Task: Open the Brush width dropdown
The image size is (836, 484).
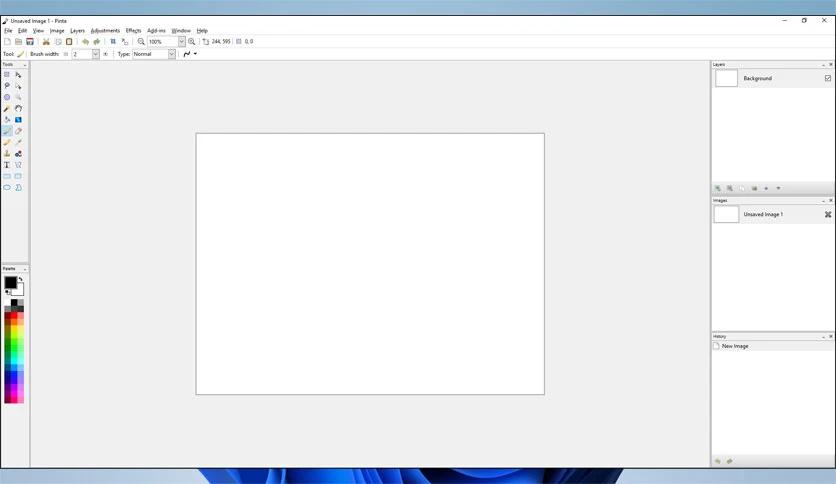Action: click(95, 54)
